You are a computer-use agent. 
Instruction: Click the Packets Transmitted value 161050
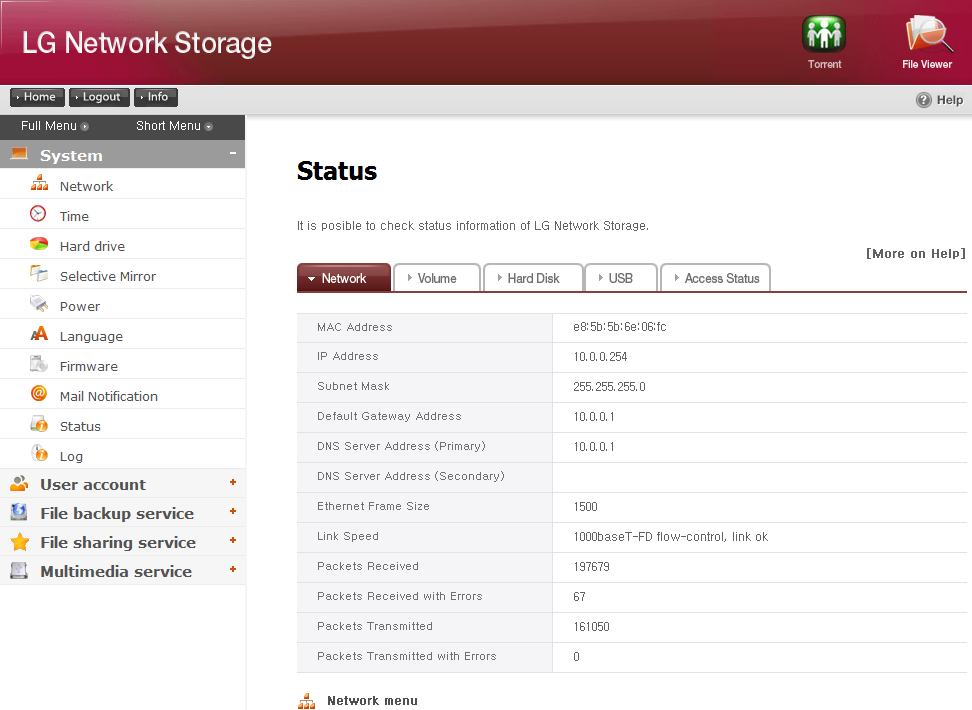[x=591, y=627]
